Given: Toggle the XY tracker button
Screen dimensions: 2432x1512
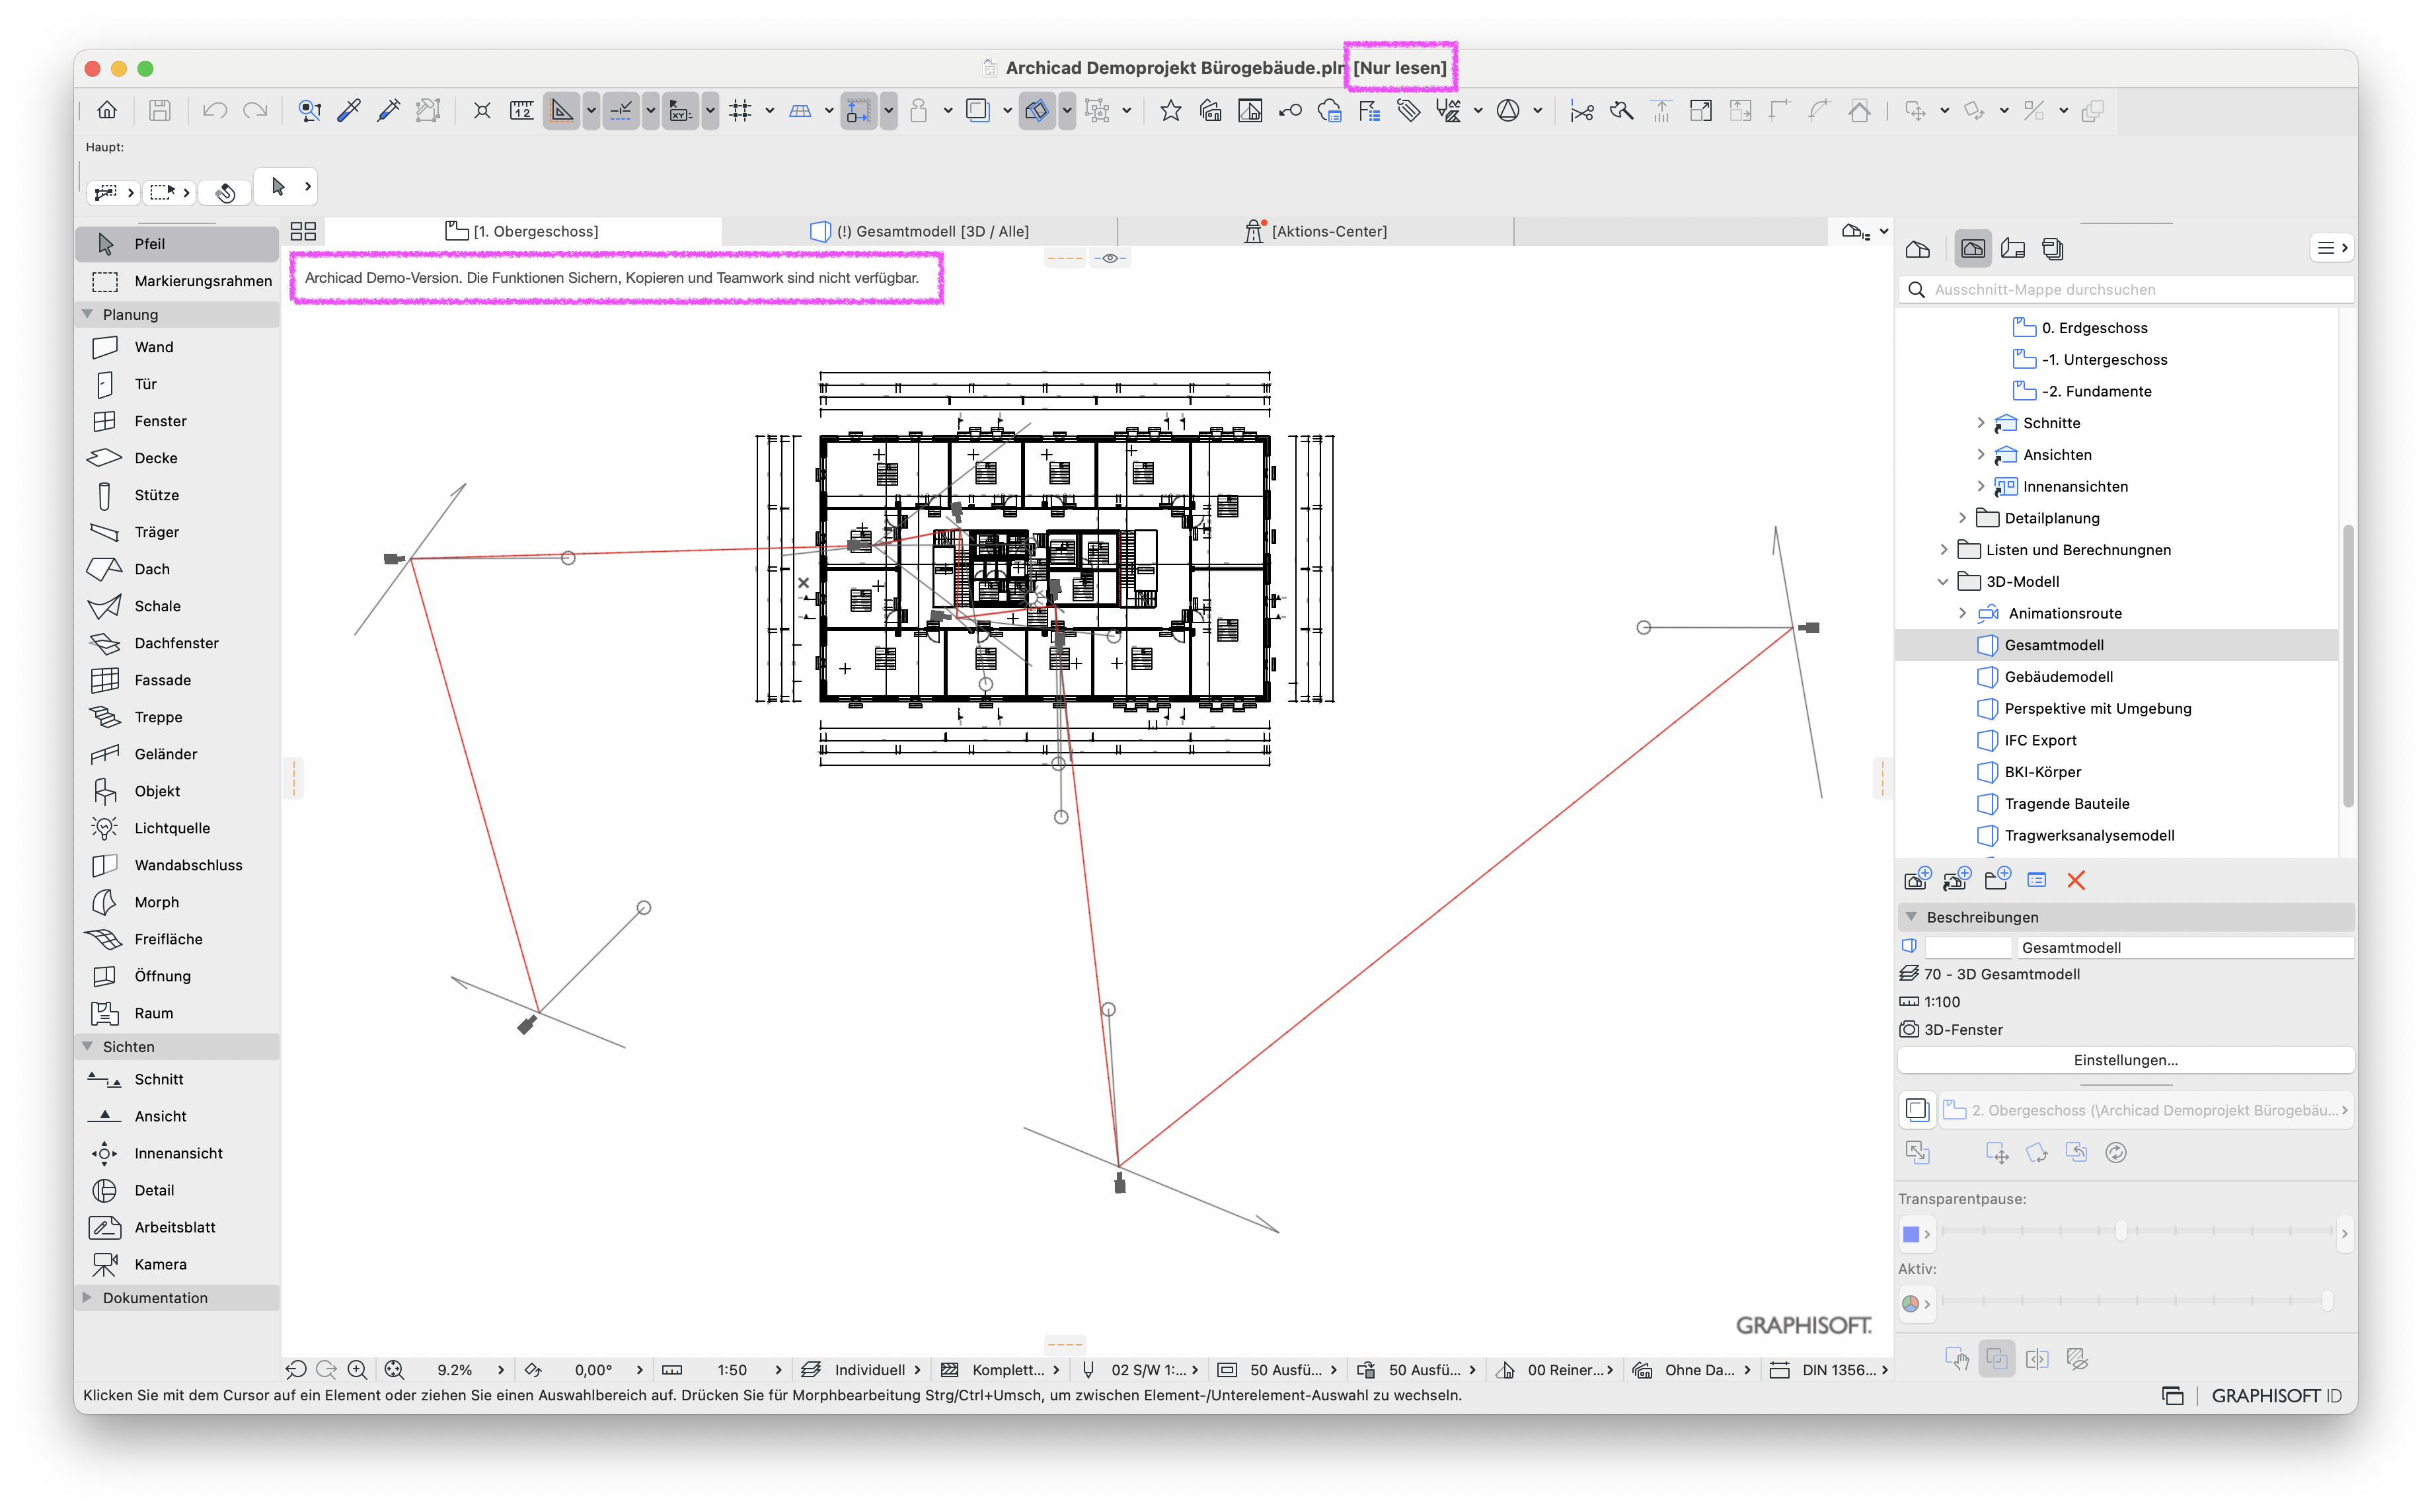Looking at the screenshot, I should (680, 110).
